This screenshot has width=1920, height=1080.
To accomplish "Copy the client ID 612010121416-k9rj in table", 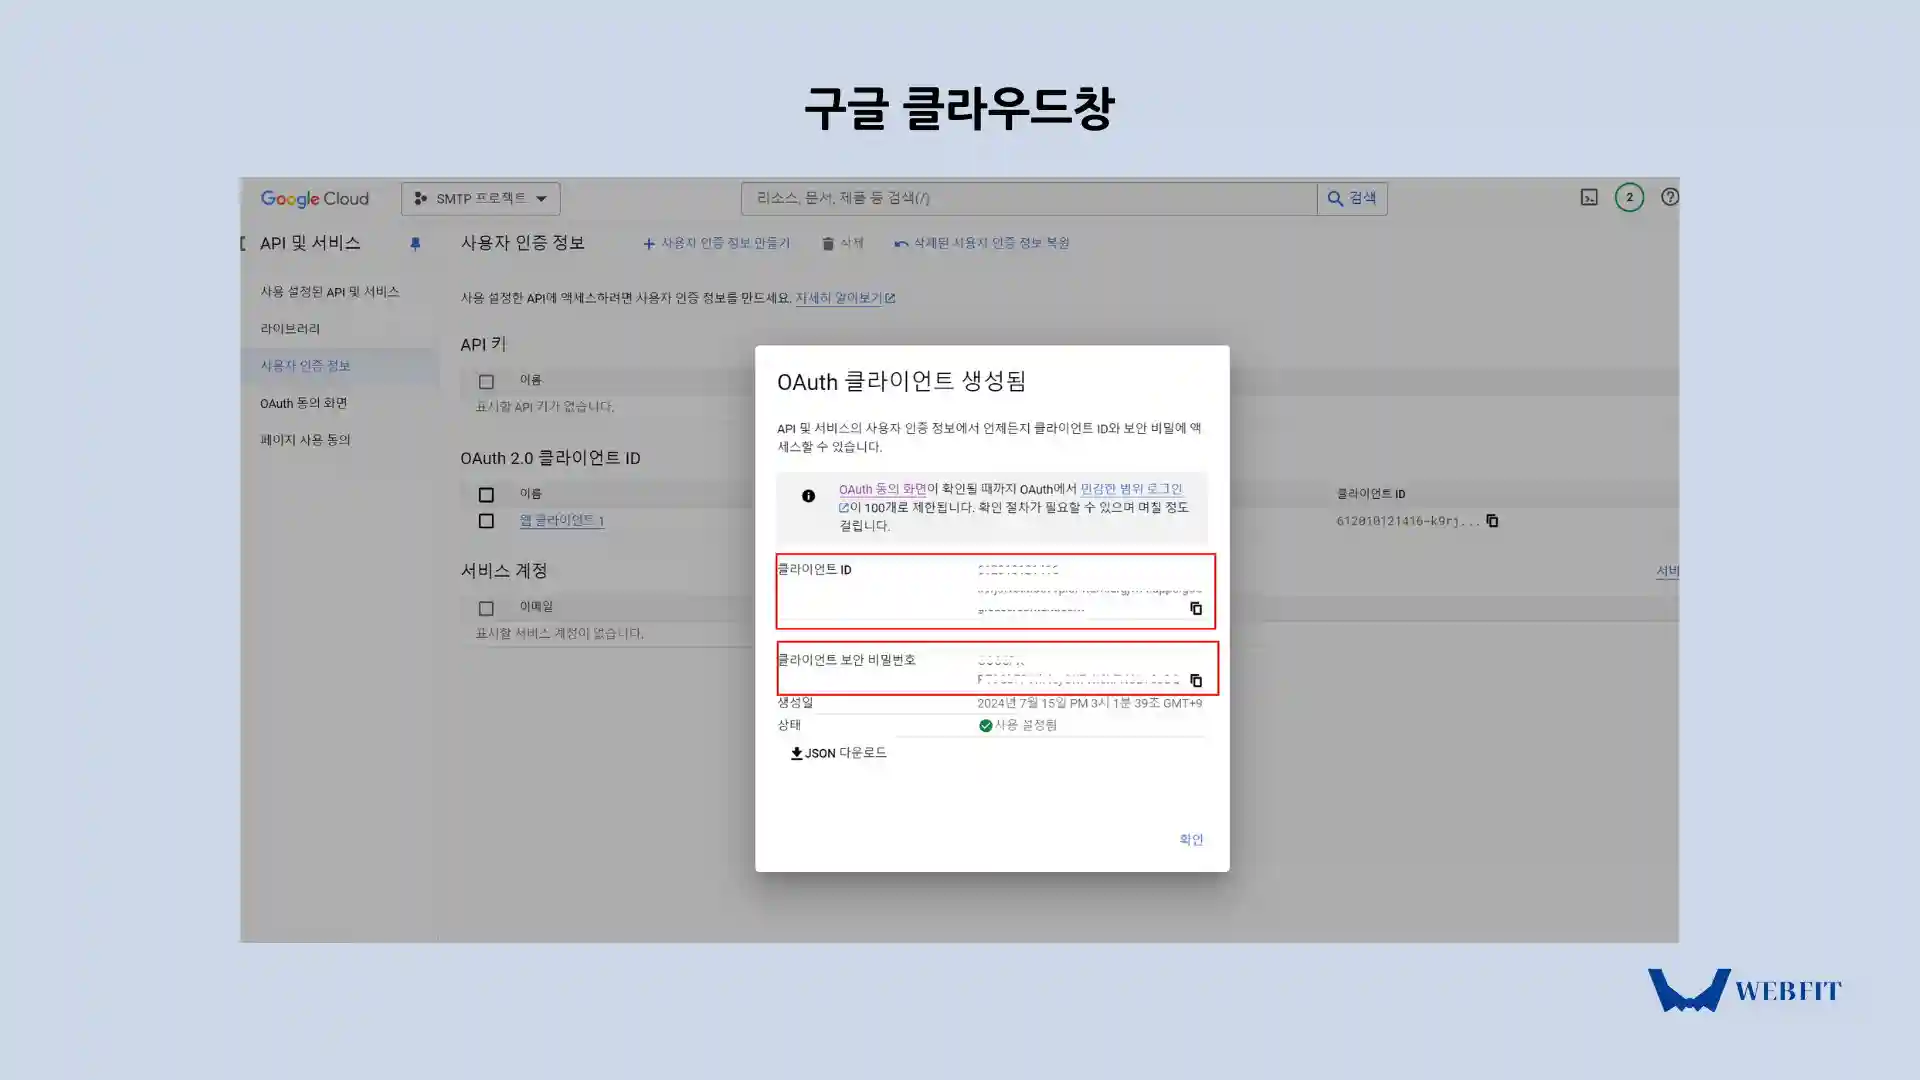I will tap(1492, 521).
